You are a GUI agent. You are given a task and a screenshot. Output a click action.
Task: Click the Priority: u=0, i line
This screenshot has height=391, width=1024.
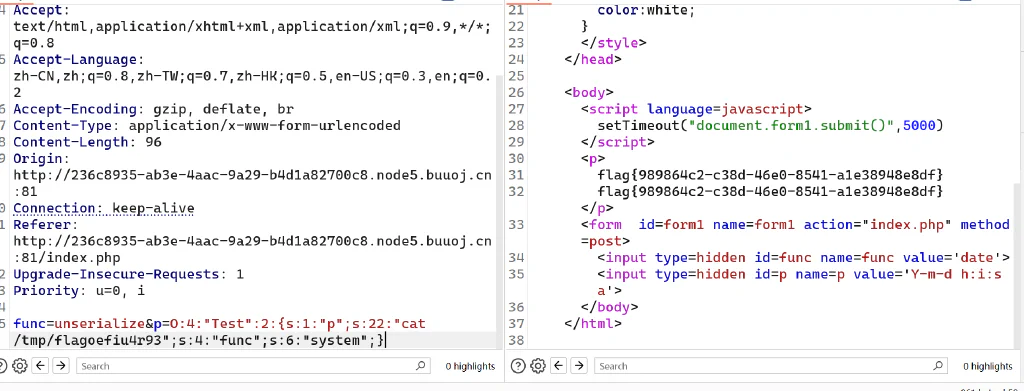click(x=79, y=291)
